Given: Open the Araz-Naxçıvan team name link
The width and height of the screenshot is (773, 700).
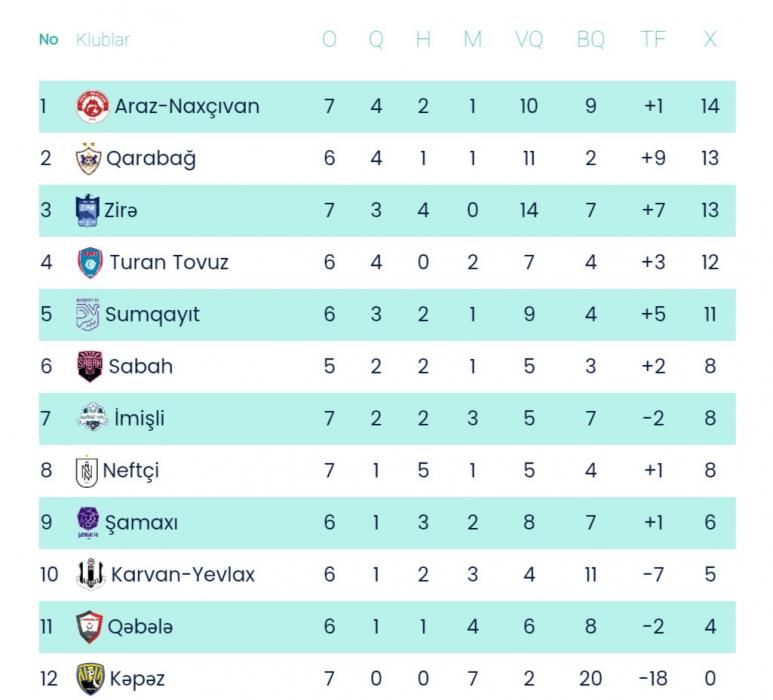Looking at the screenshot, I should tap(187, 106).
